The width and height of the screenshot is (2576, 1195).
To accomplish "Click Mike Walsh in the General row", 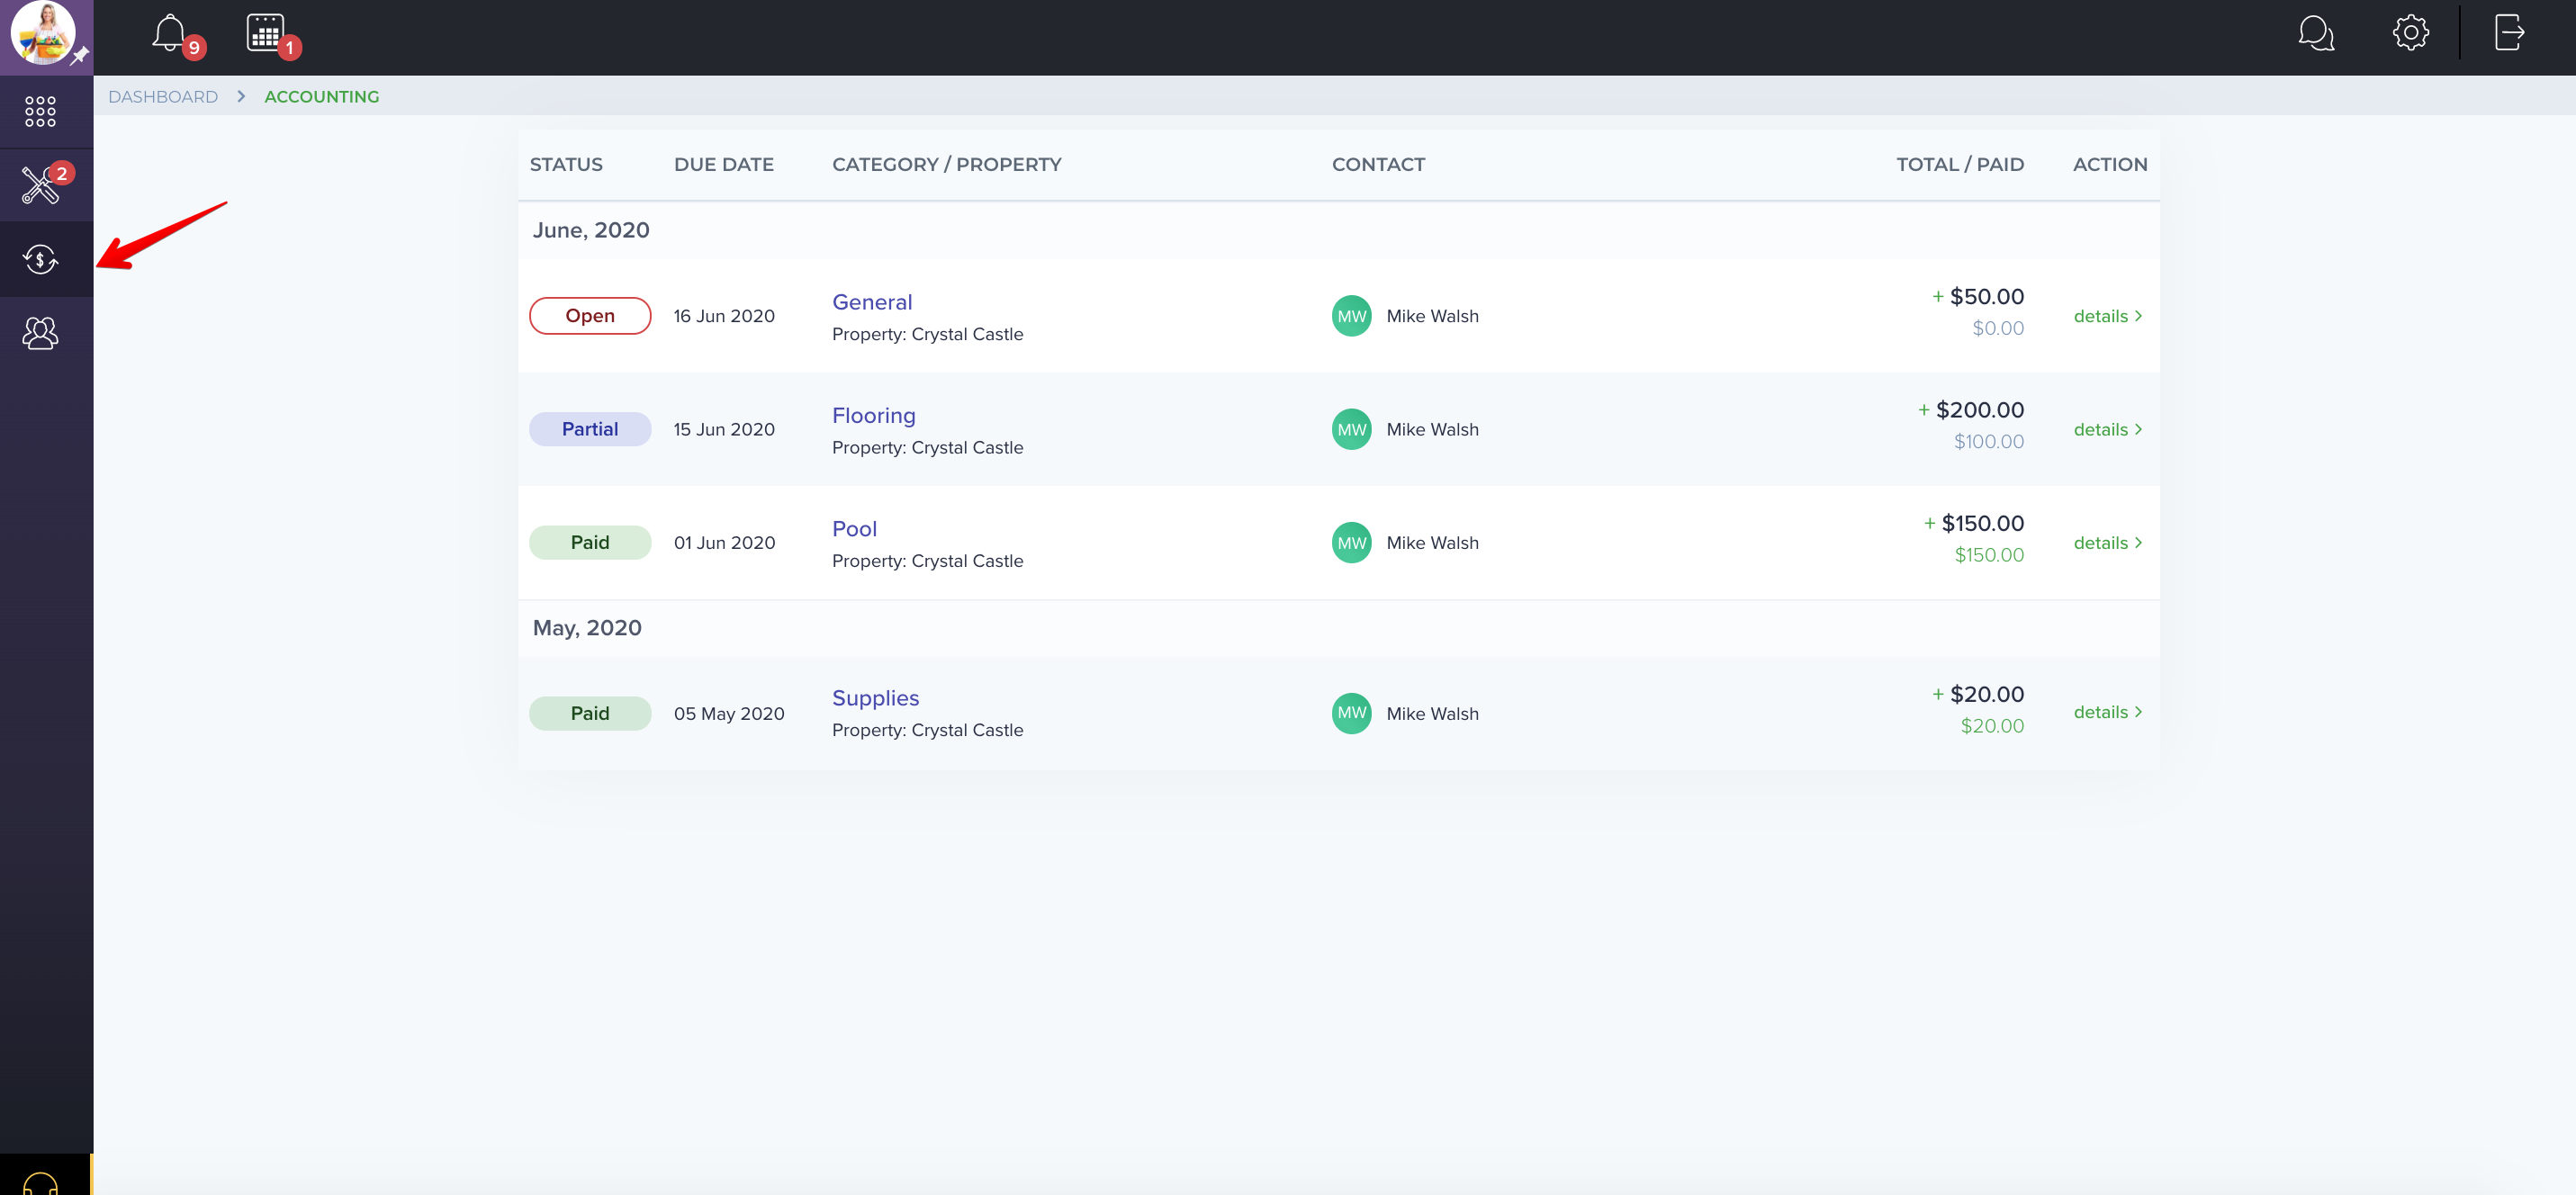I will [1432, 316].
